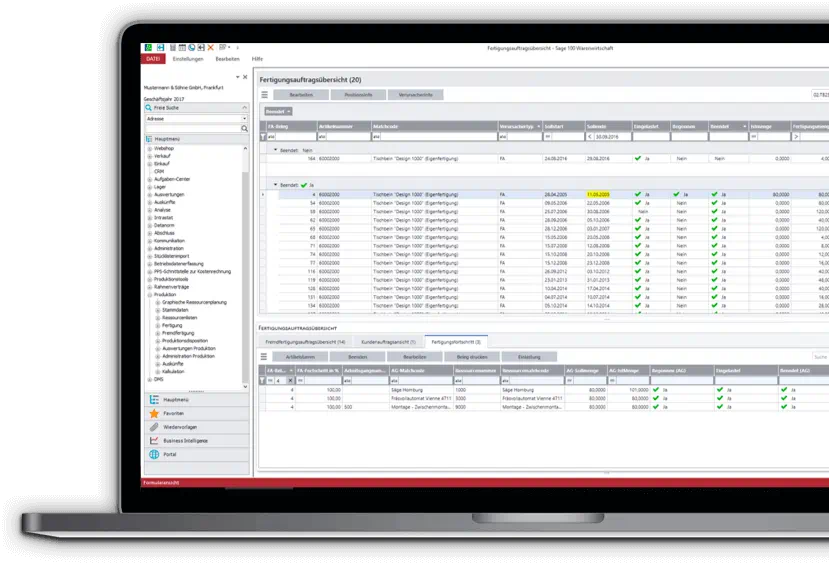The height and width of the screenshot is (565, 829).
Task: Expand the Verkauf tree node
Action: coord(150,156)
